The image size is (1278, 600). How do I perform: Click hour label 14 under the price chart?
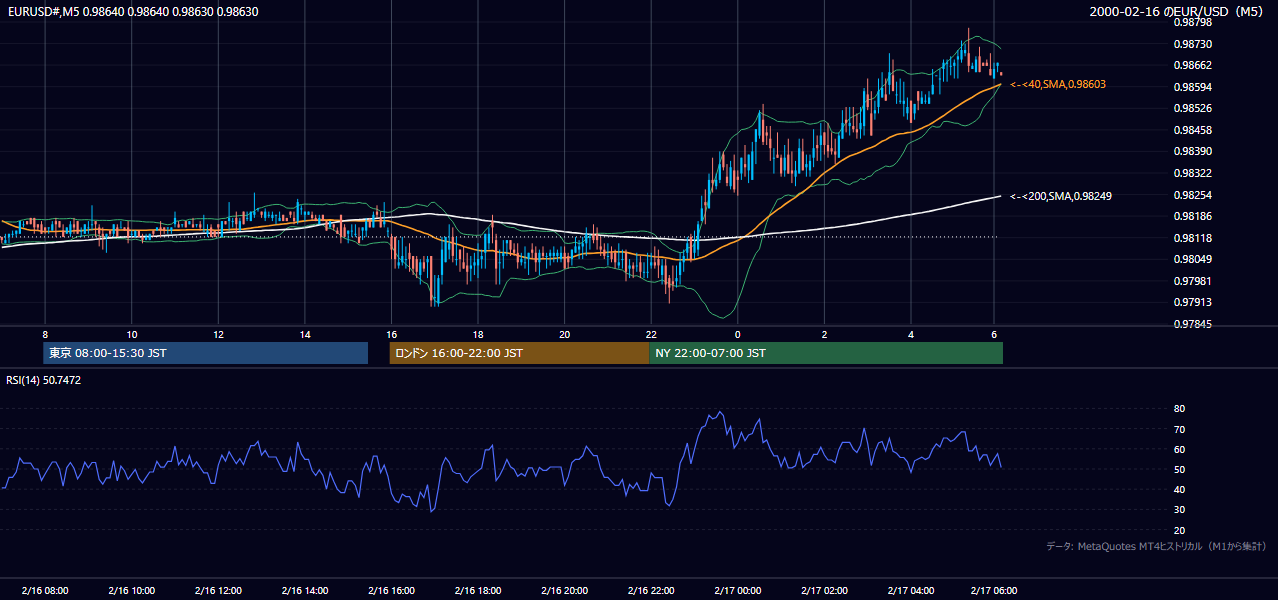305,334
